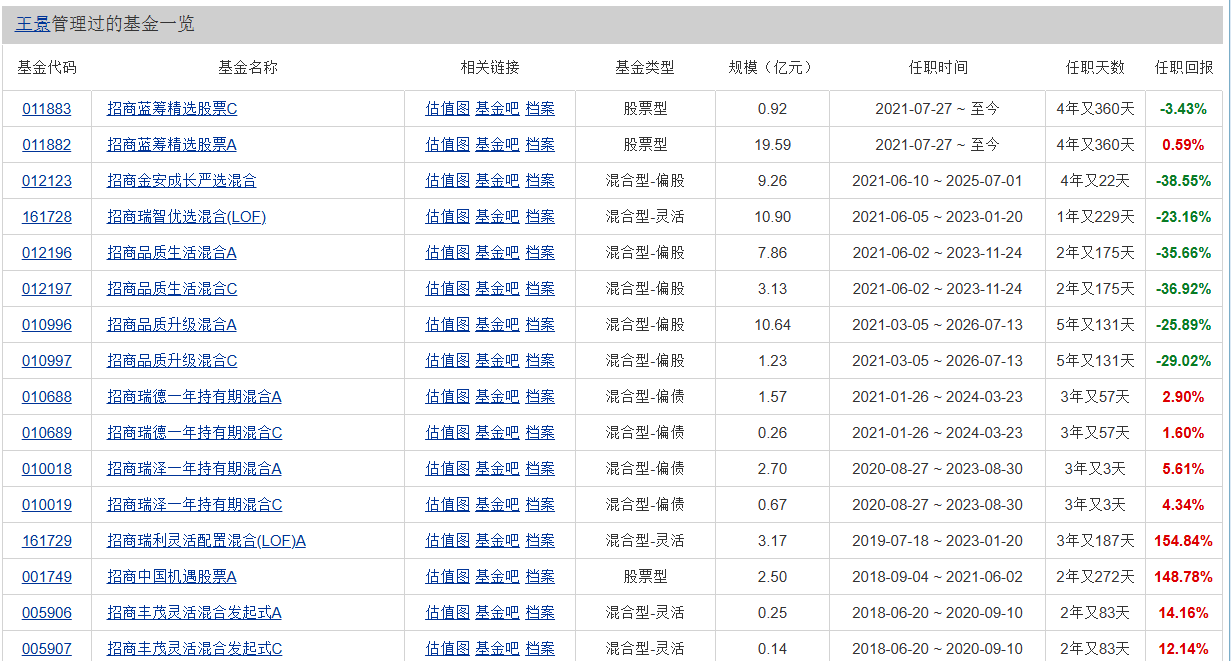
Task: Open fund code 012123 link
Action: [47, 181]
